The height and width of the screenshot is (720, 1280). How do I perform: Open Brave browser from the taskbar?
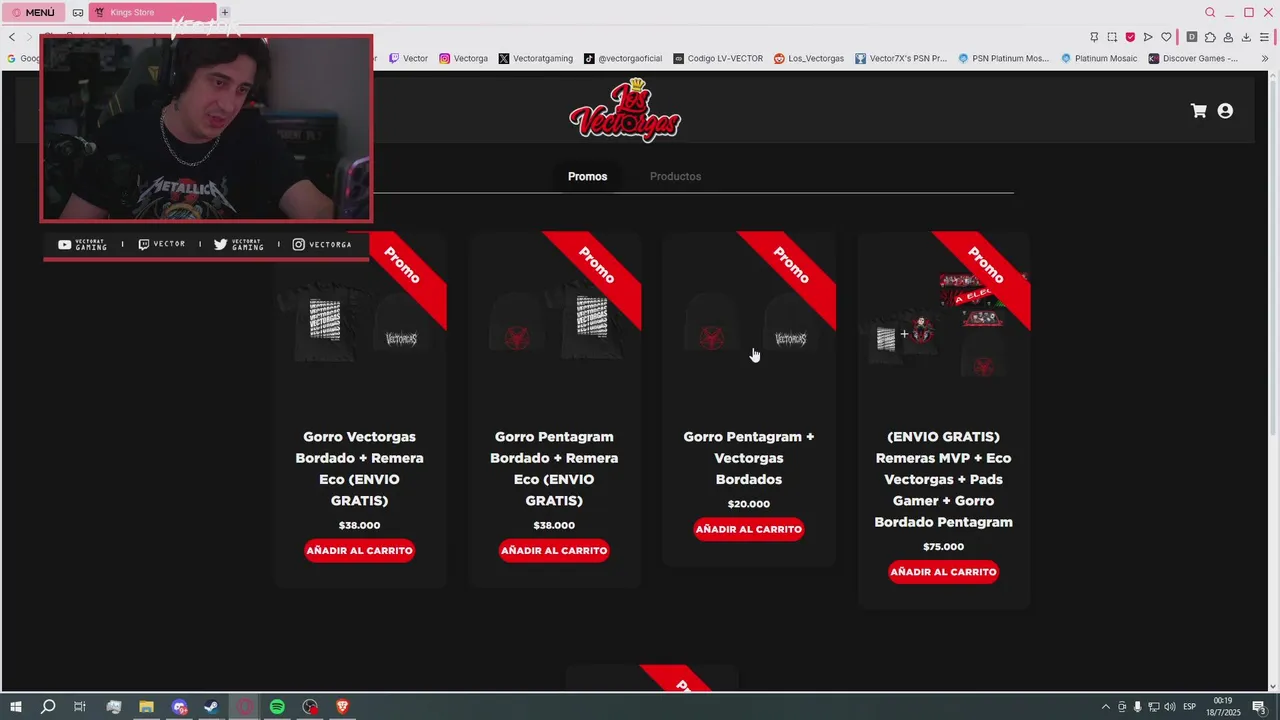click(343, 707)
